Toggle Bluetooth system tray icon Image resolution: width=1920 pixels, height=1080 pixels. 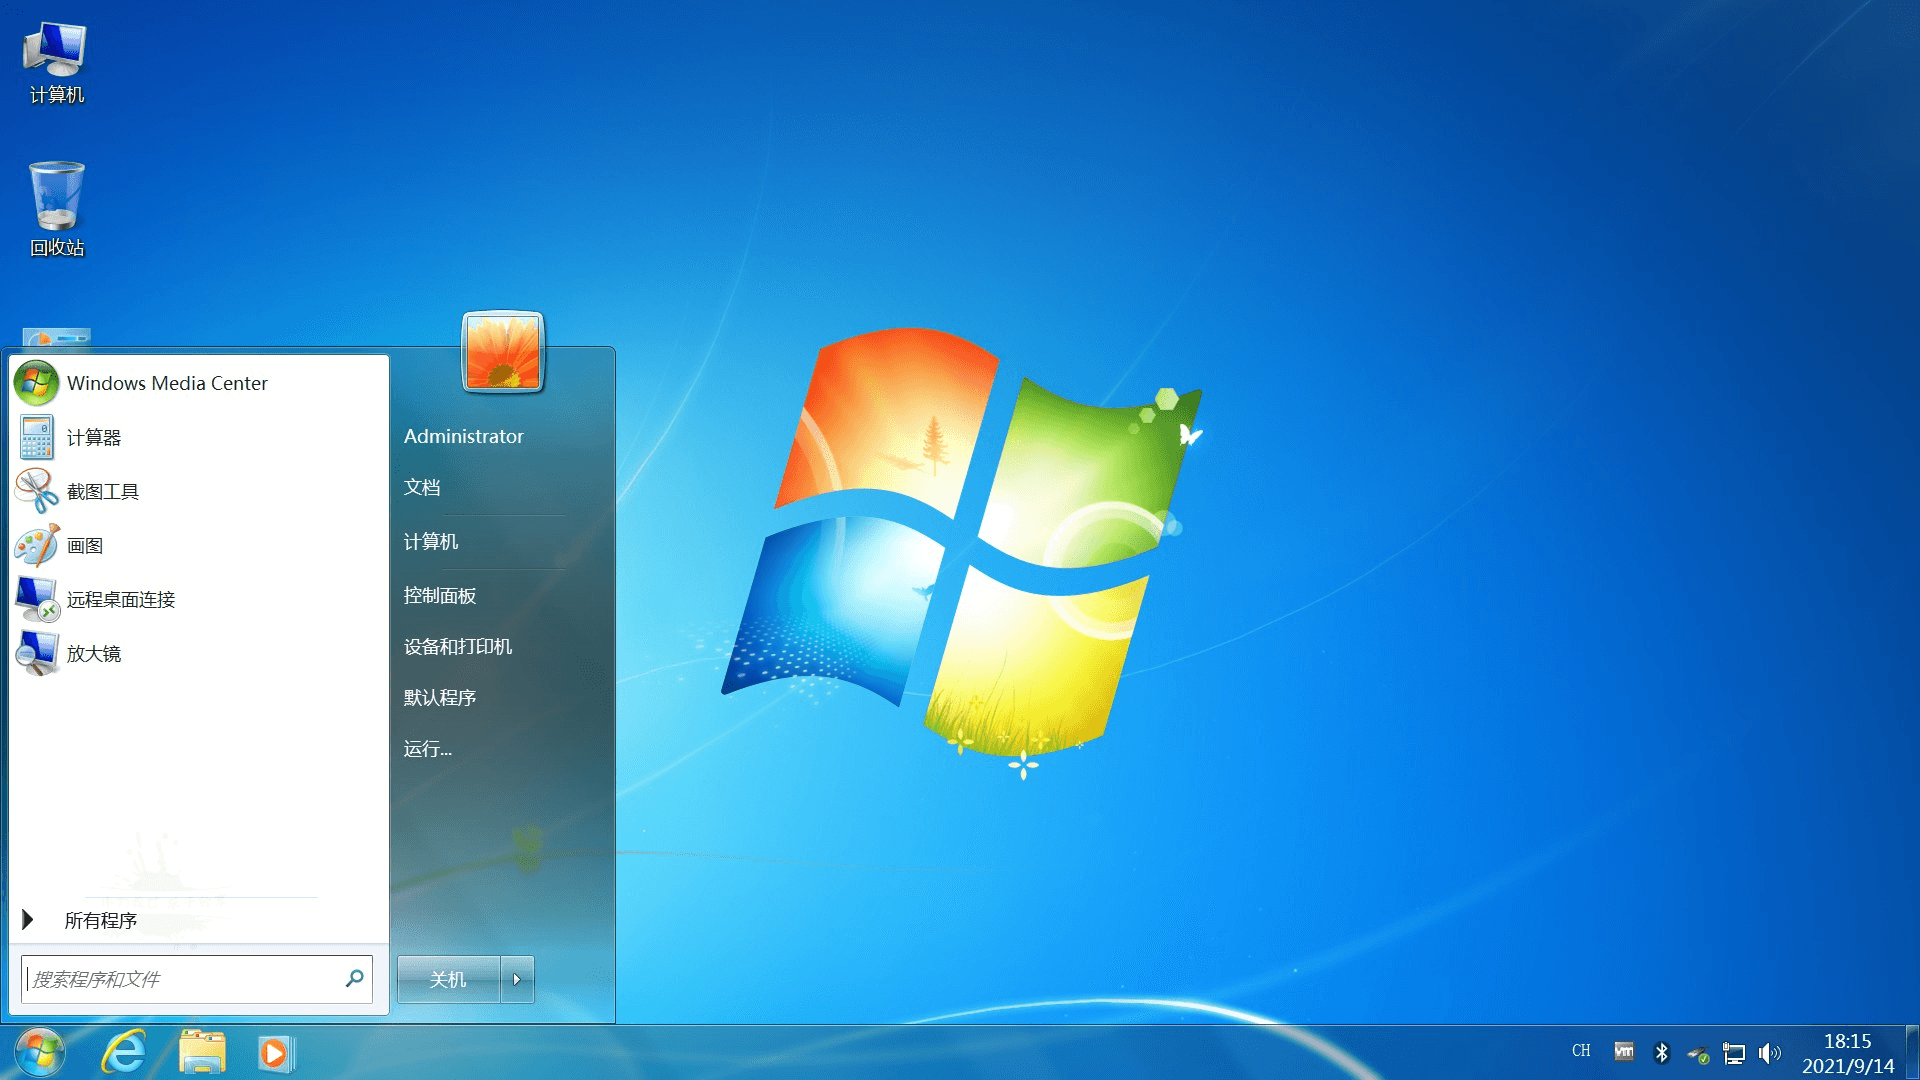[x=1658, y=1052]
